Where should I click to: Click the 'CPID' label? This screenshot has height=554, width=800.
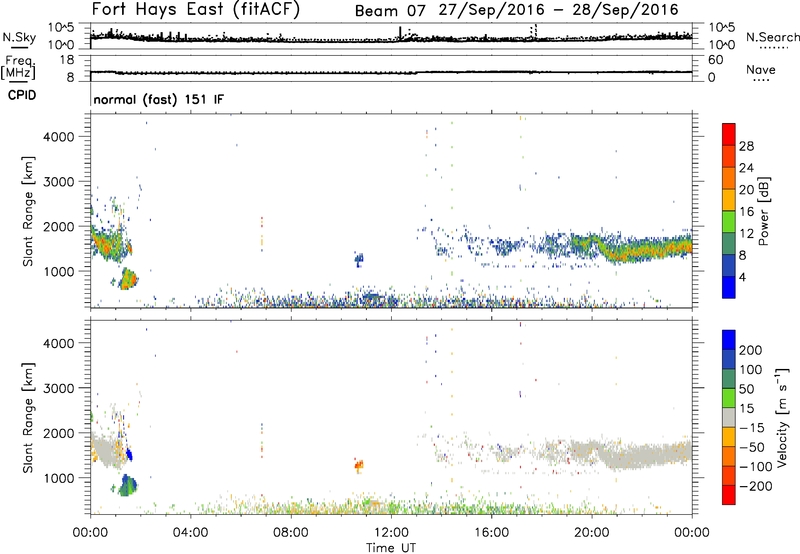22,95
